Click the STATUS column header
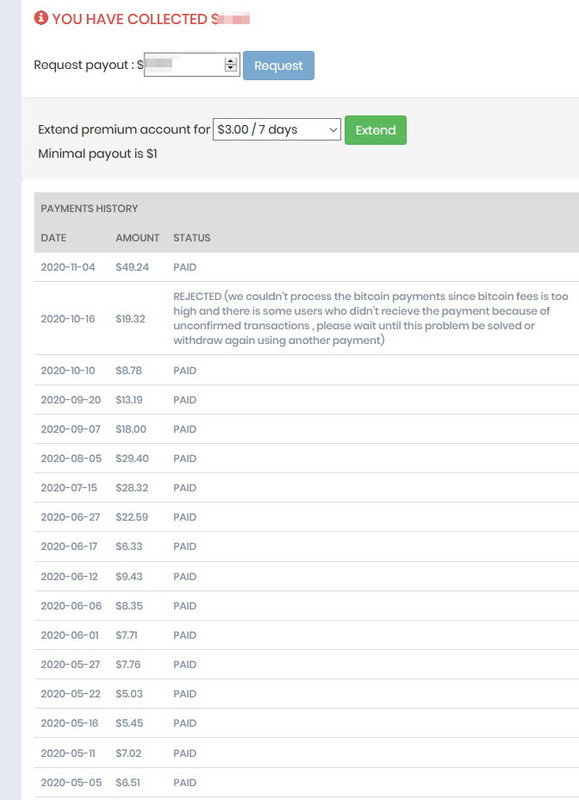Screen dimensions: 579x800 192,238
